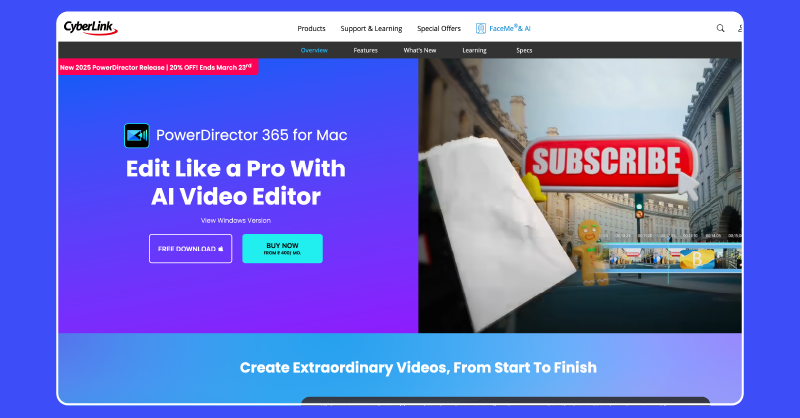The image size is (800, 418).
Task: Switch to the Features tab
Action: pyautogui.click(x=366, y=49)
